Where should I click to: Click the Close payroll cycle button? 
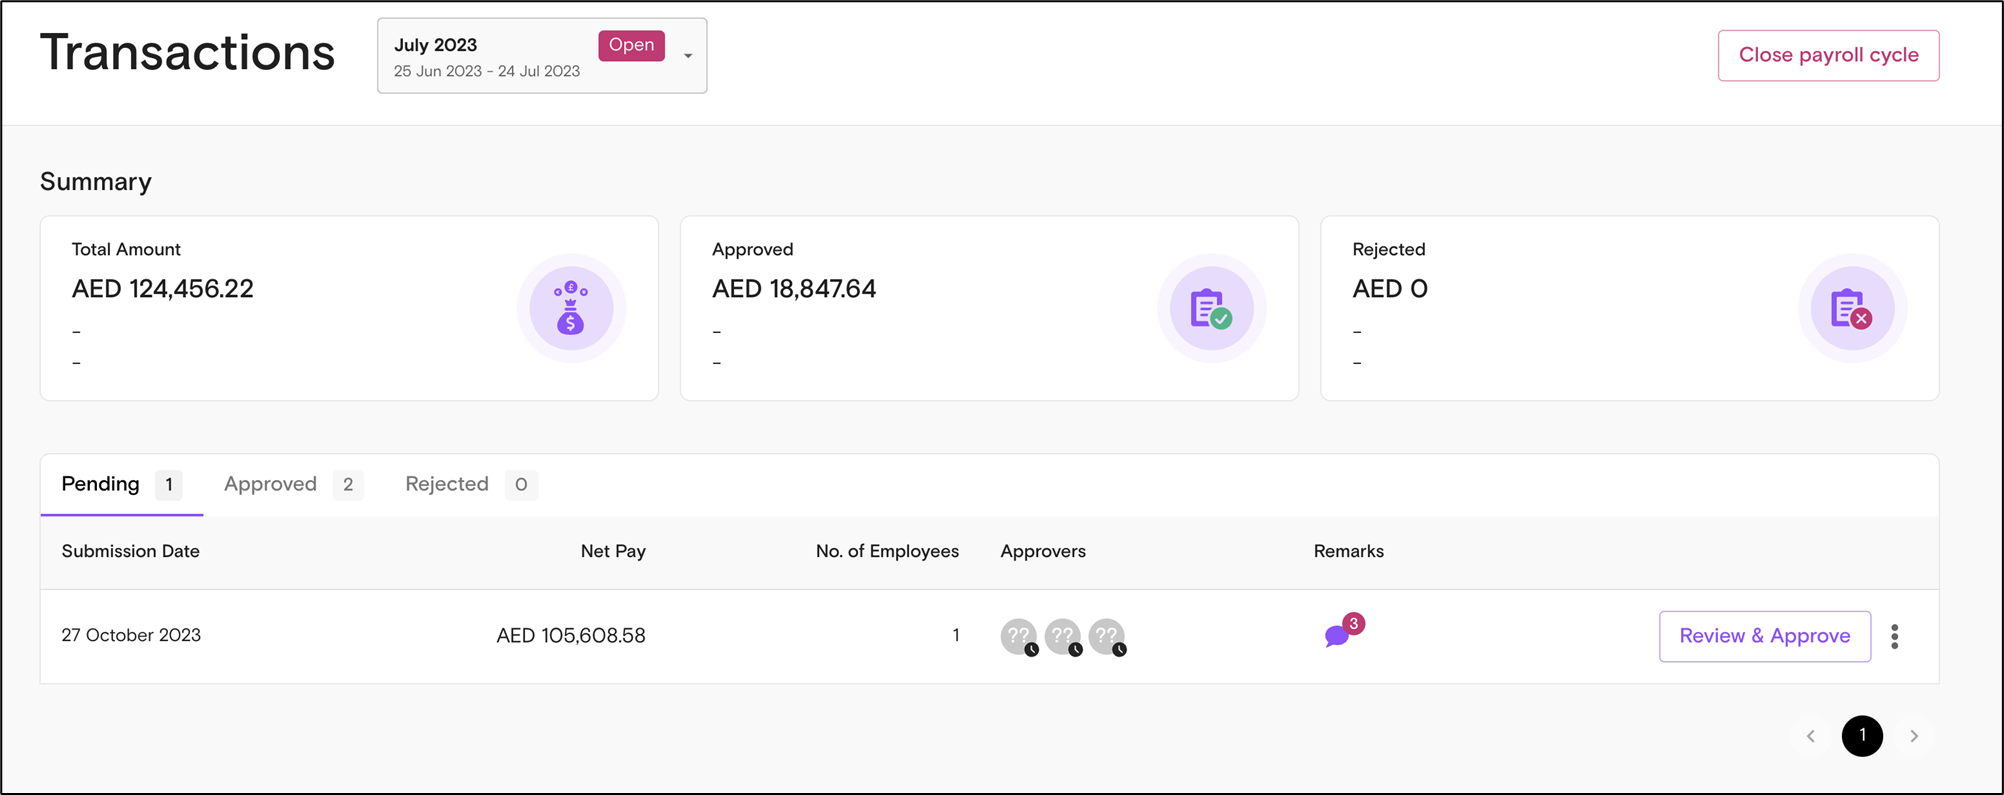[x=1828, y=55]
